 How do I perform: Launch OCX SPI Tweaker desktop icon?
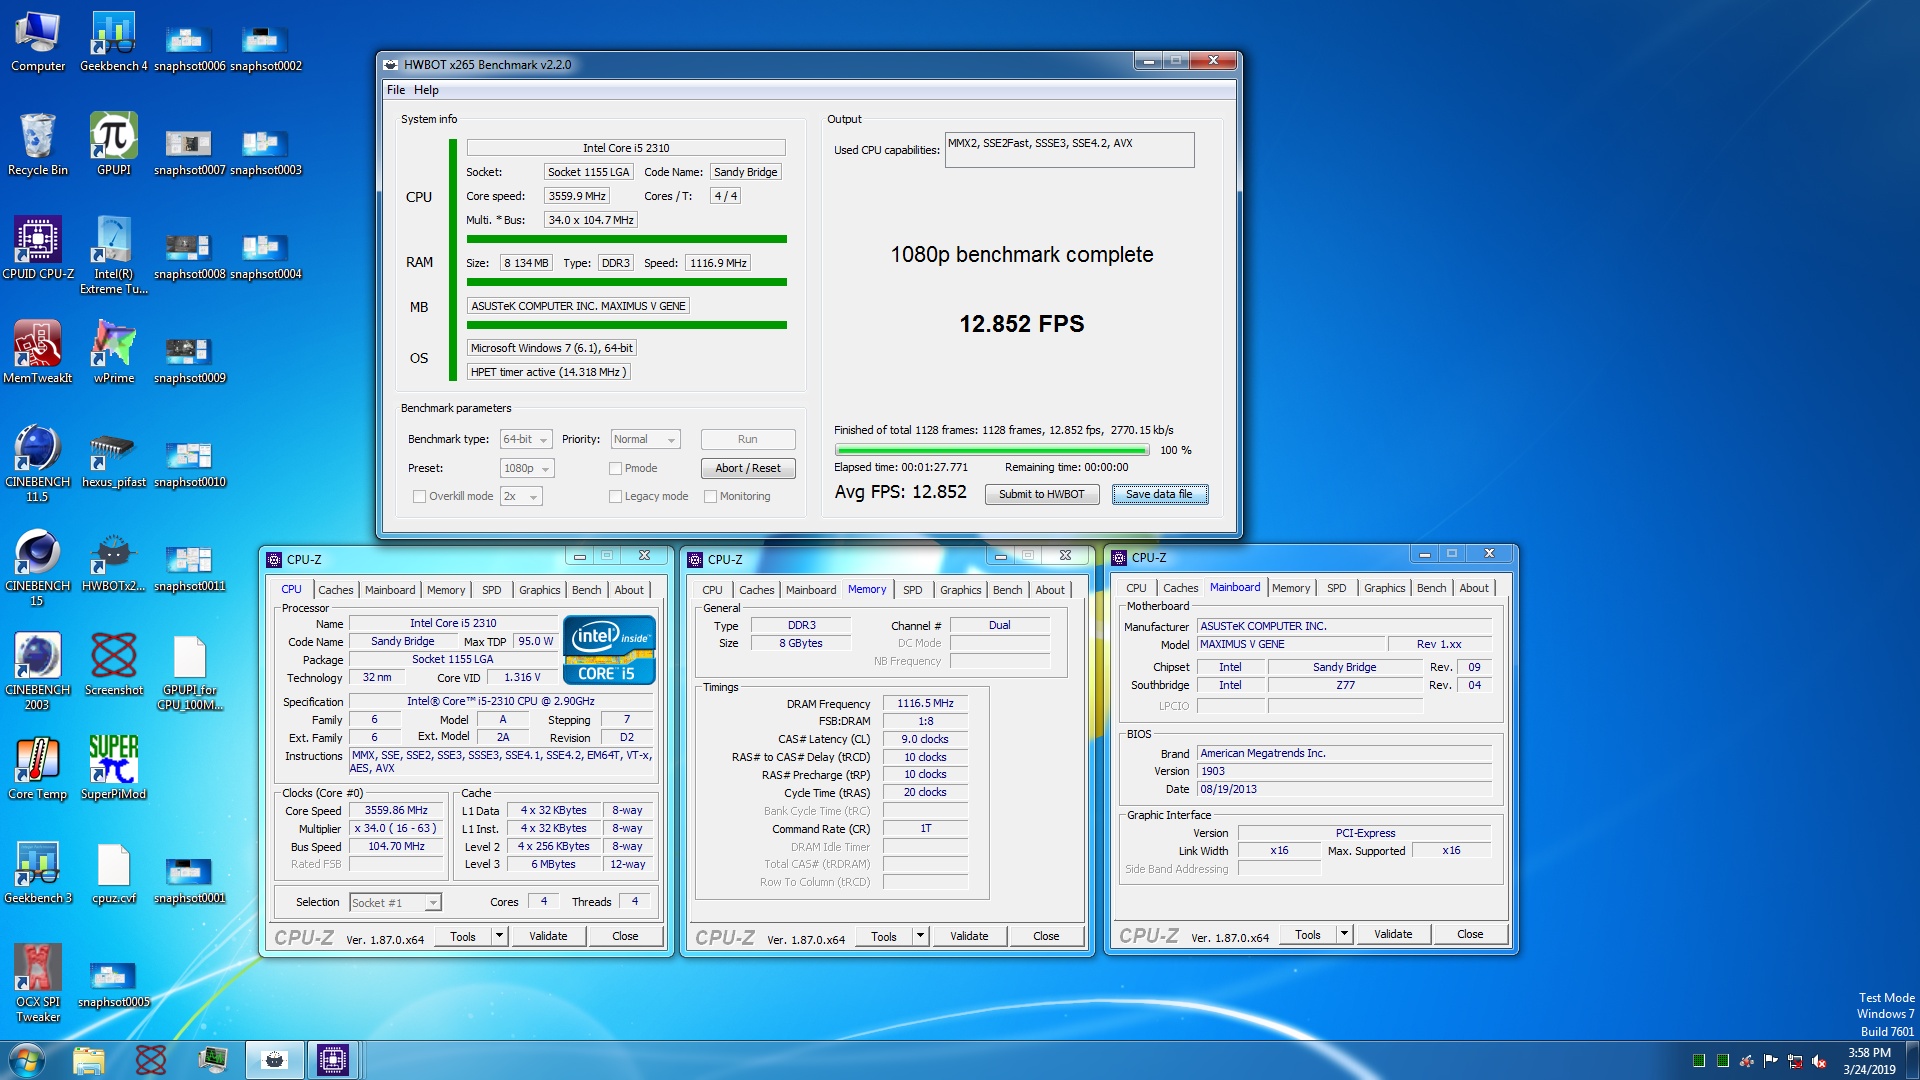pyautogui.click(x=38, y=984)
